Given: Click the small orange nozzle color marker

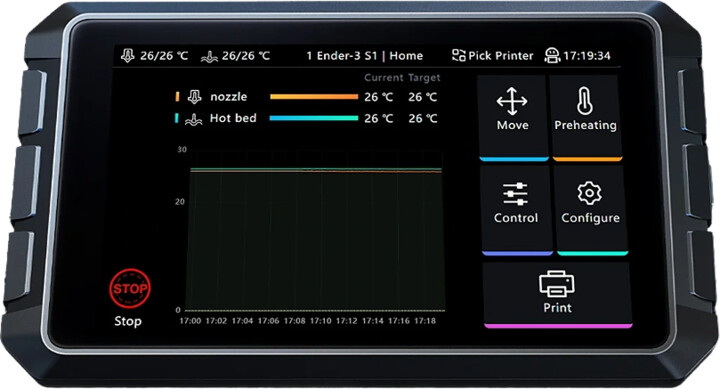Looking at the screenshot, I should click(x=177, y=96).
